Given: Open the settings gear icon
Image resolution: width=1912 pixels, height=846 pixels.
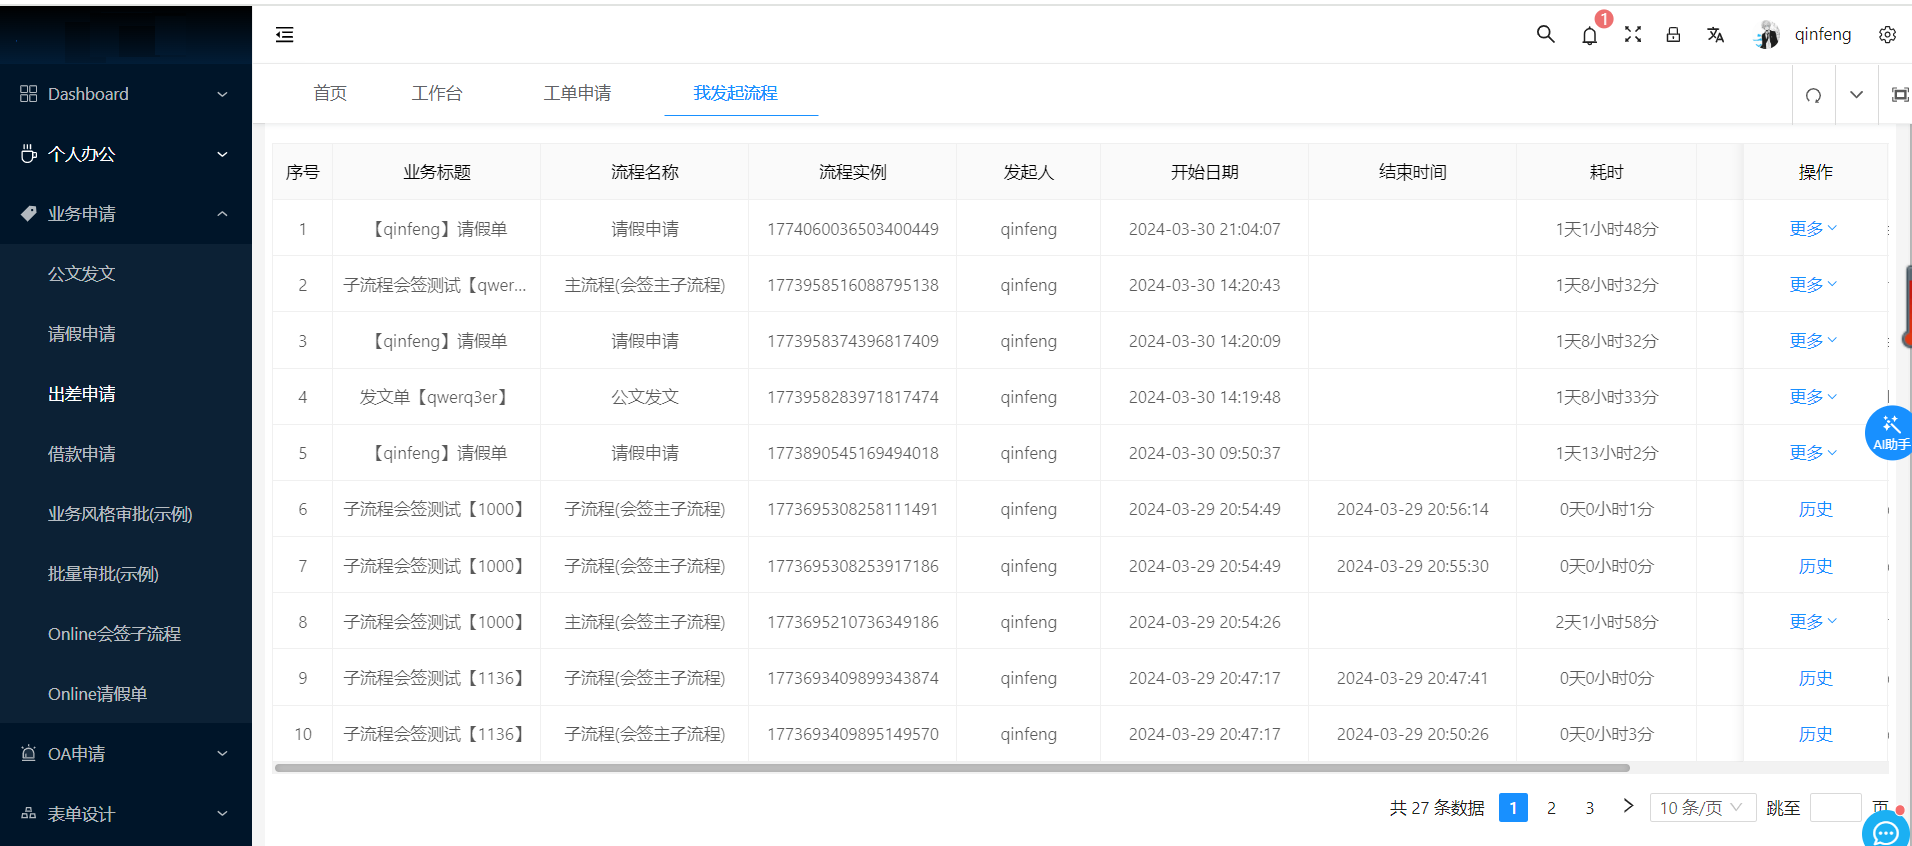Looking at the screenshot, I should tap(1887, 35).
